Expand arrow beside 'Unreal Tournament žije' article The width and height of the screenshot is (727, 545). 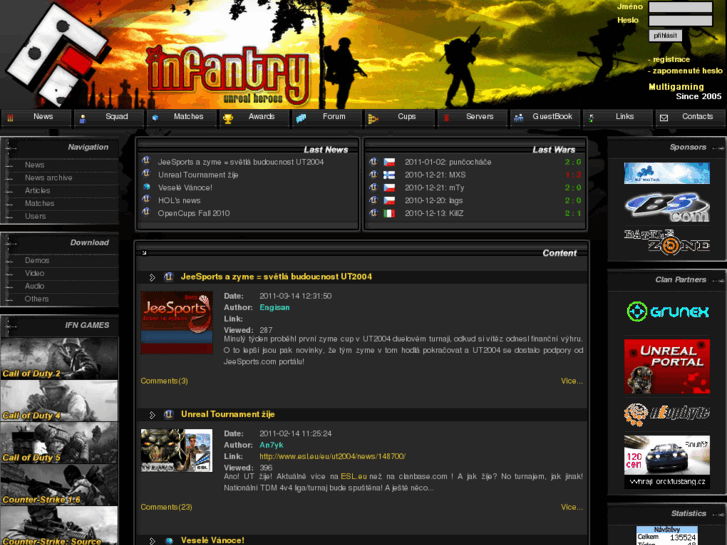pyautogui.click(x=152, y=415)
